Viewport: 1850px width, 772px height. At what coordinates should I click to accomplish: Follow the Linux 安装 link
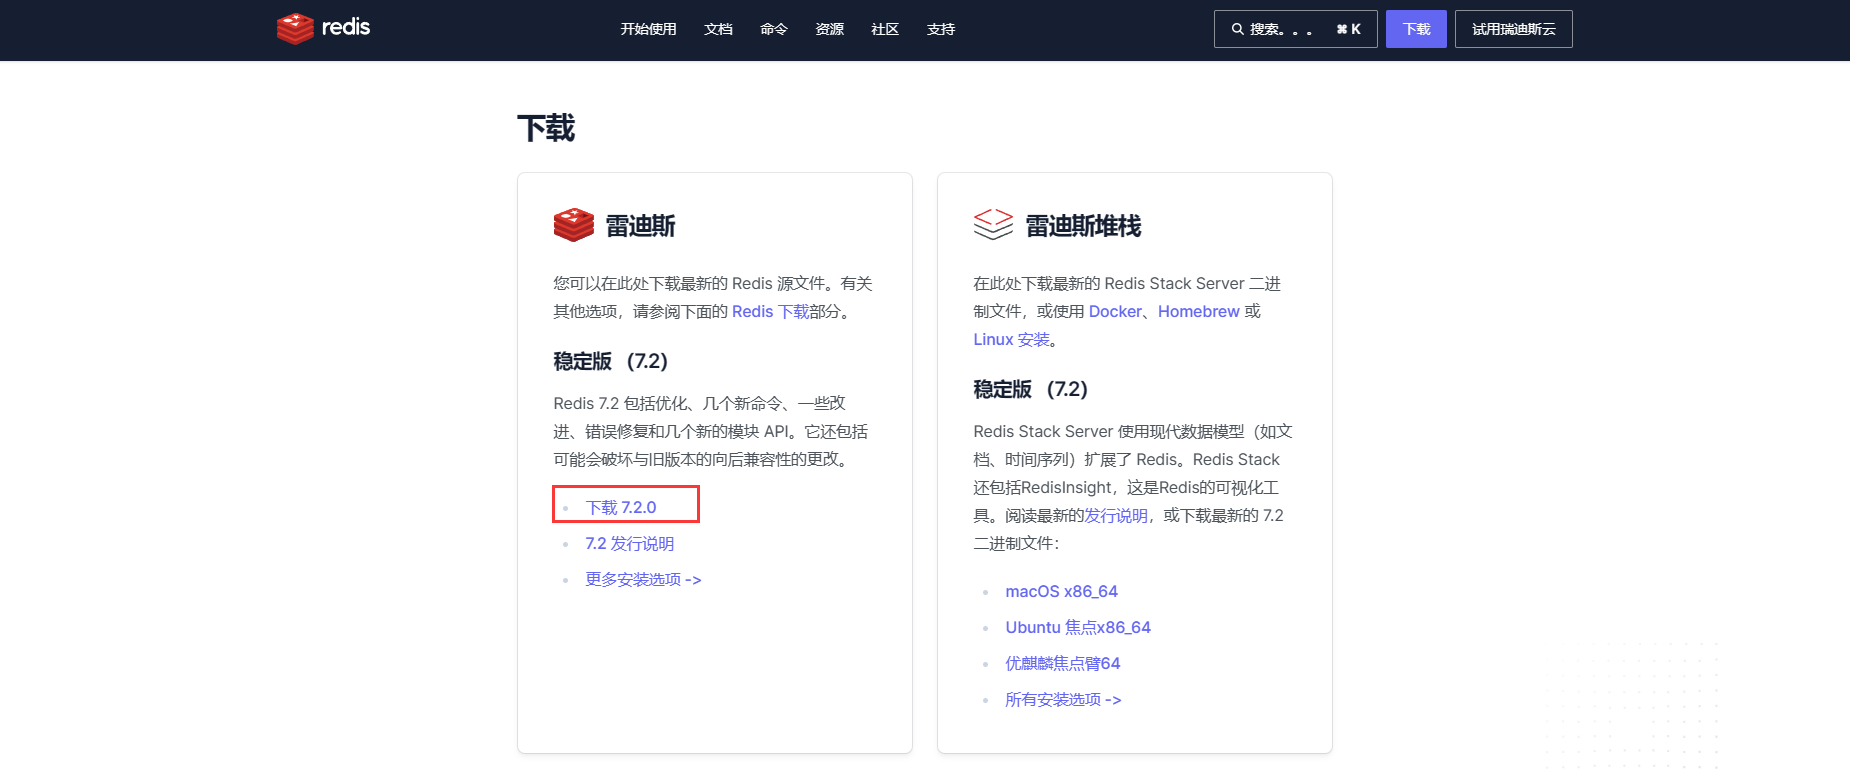1012,340
